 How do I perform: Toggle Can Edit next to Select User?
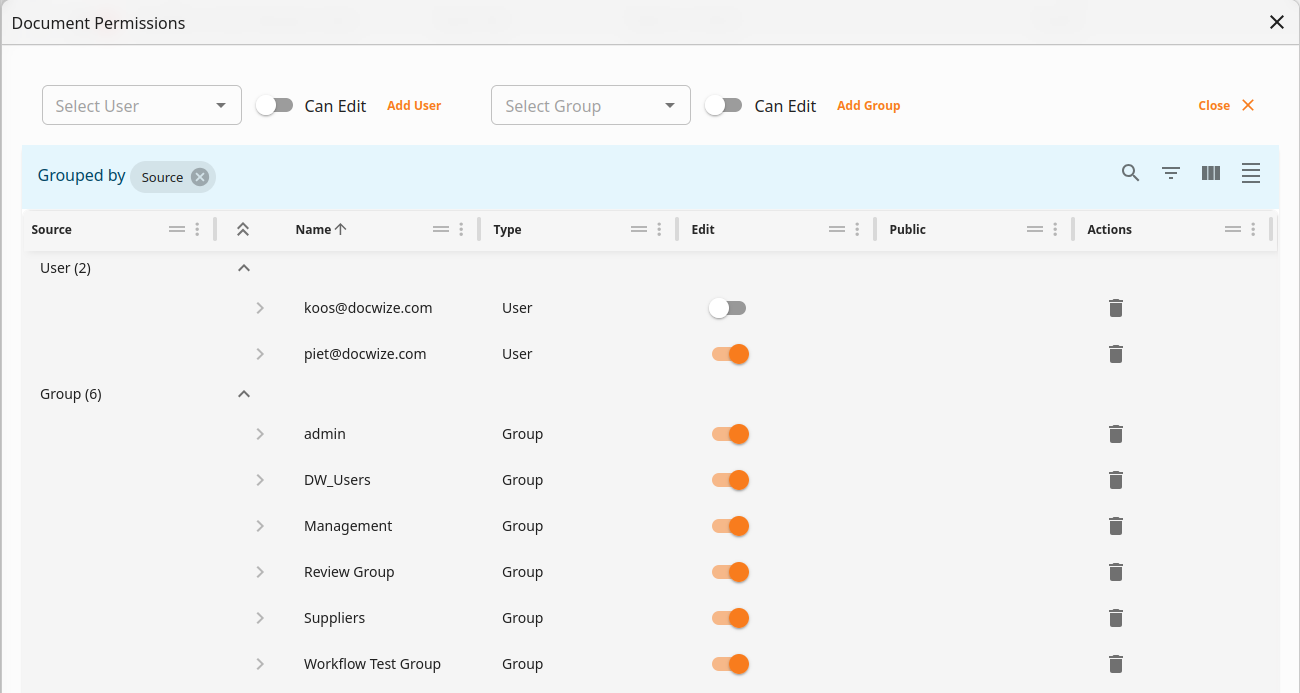pos(274,104)
